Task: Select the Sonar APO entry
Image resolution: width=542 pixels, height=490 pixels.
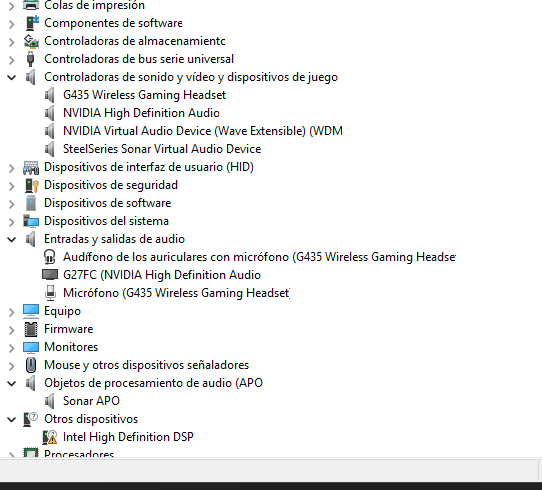Action: tap(91, 401)
